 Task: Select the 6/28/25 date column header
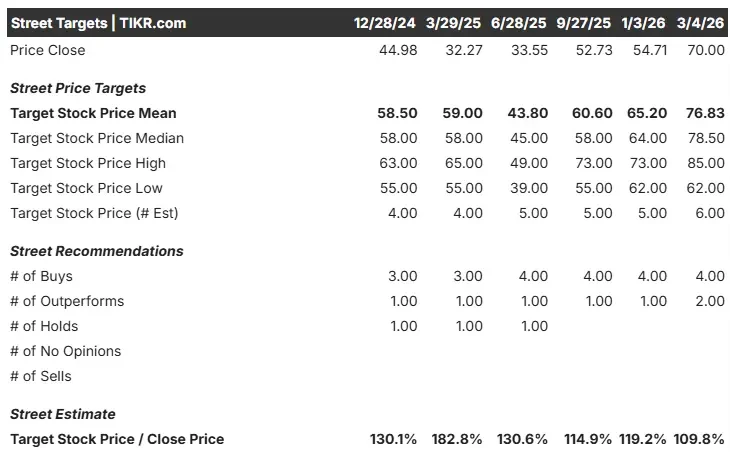[x=519, y=23]
